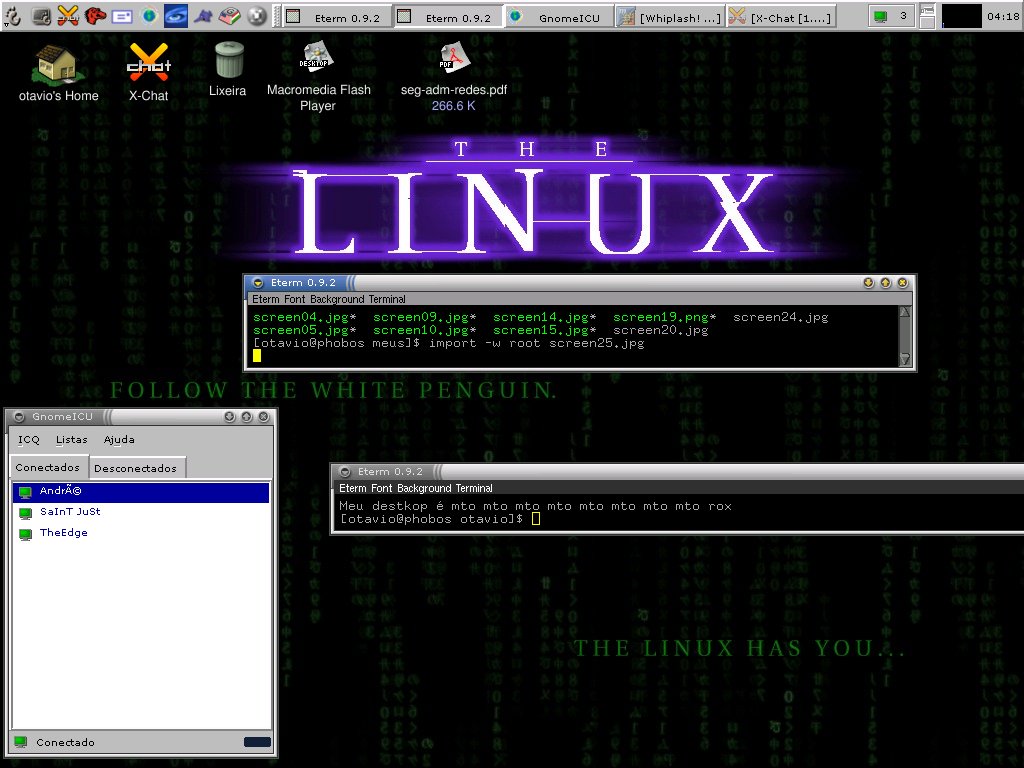Click the small window-list pager beside the monitor applet
The image size is (1024, 768).
(x=926, y=16)
